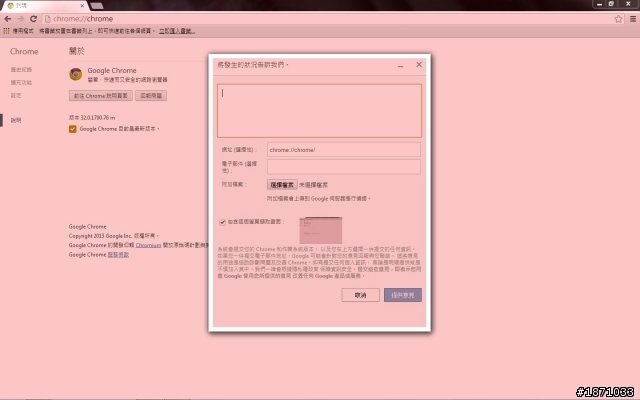Click the import bookmarks now link
640x400 pixels.
(177, 31)
